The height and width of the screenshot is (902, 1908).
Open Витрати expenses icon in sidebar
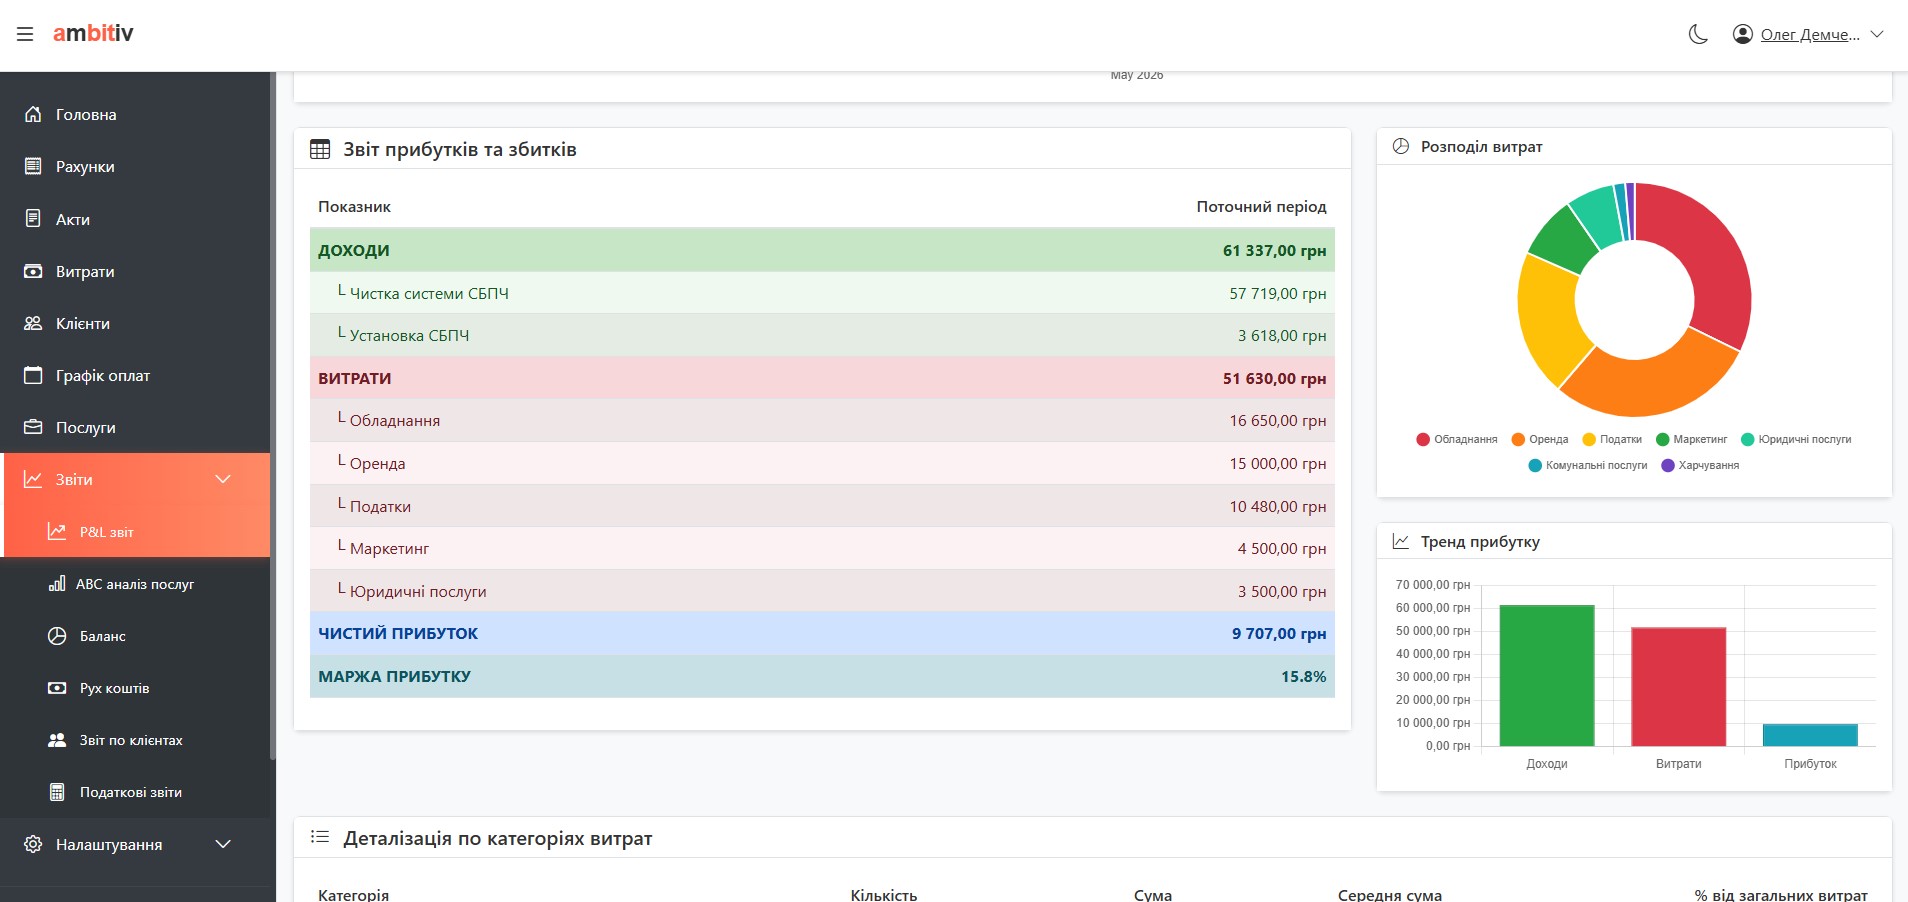(33, 271)
